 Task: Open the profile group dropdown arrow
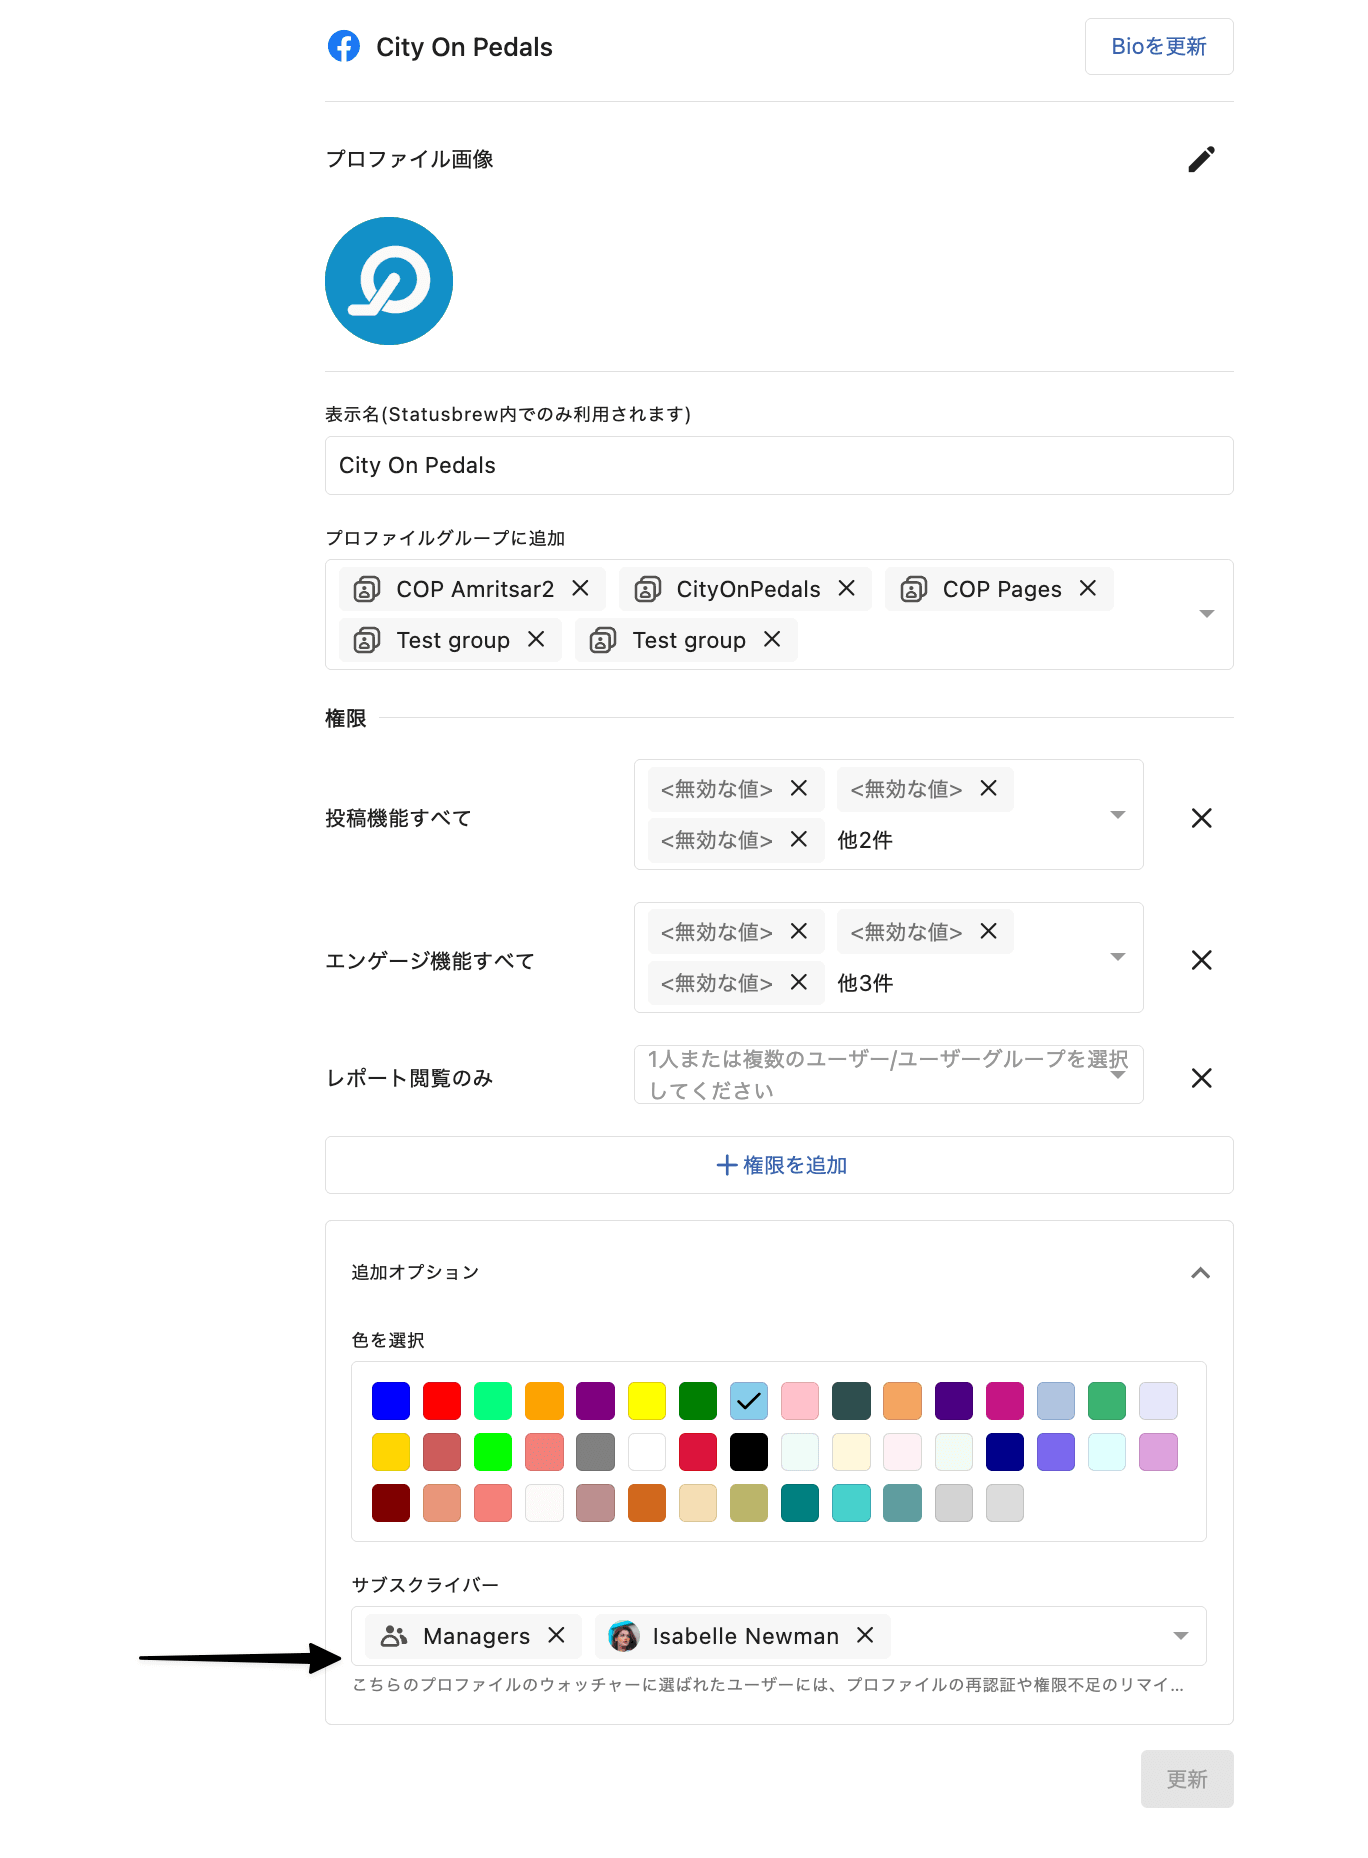pyautogui.click(x=1206, y=614)
